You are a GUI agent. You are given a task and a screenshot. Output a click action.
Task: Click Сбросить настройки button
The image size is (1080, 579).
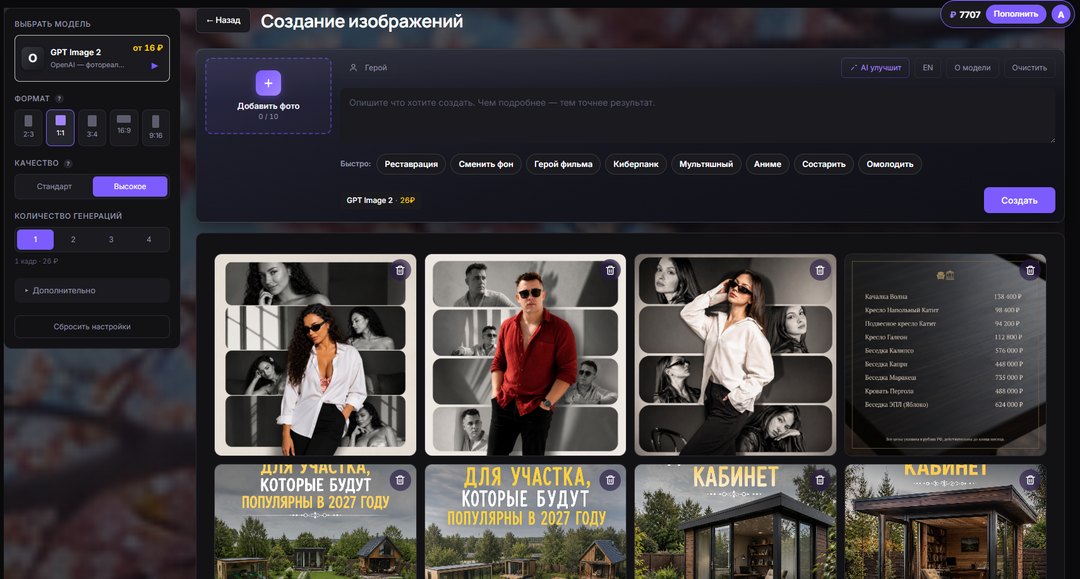click(x=92, y=326)
